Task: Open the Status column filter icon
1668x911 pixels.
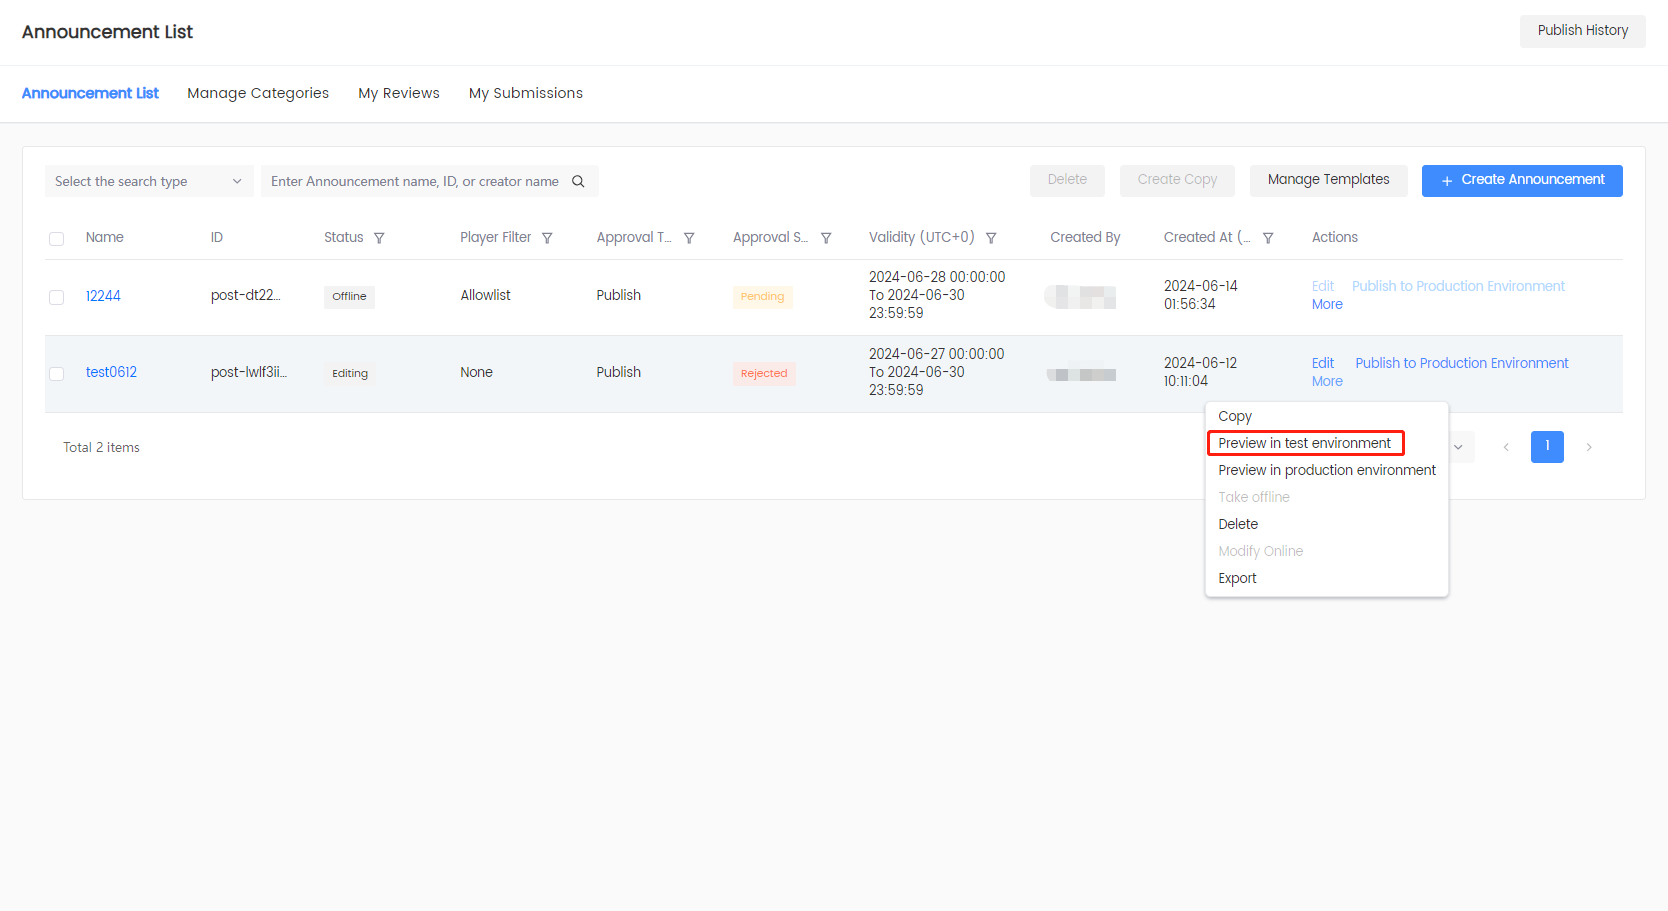Action: 379,238
